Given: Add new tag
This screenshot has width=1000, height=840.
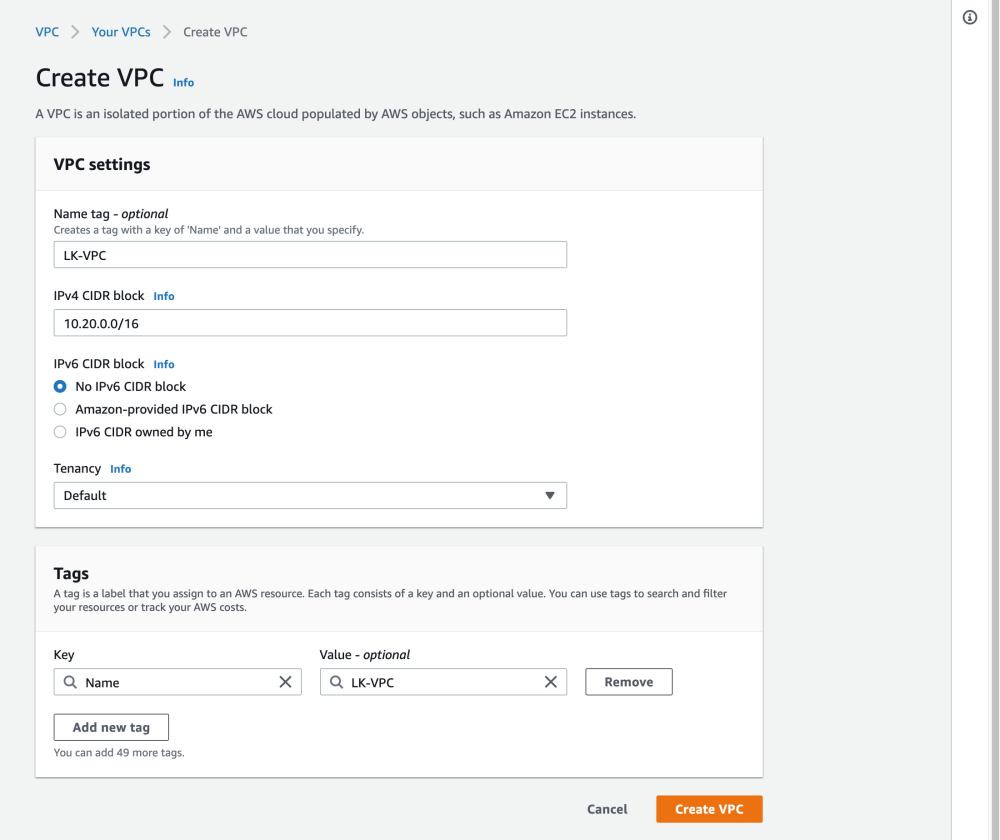Looking at the screenshot, I should tap(111, 727).
